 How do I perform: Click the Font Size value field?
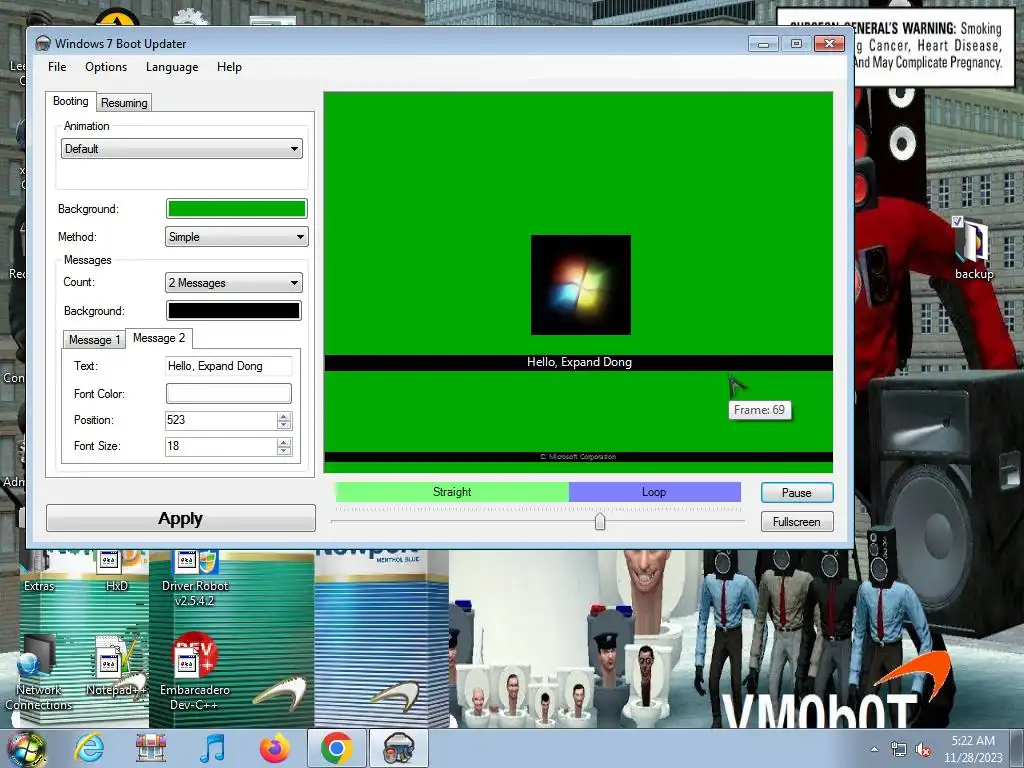tap(221, 446)
